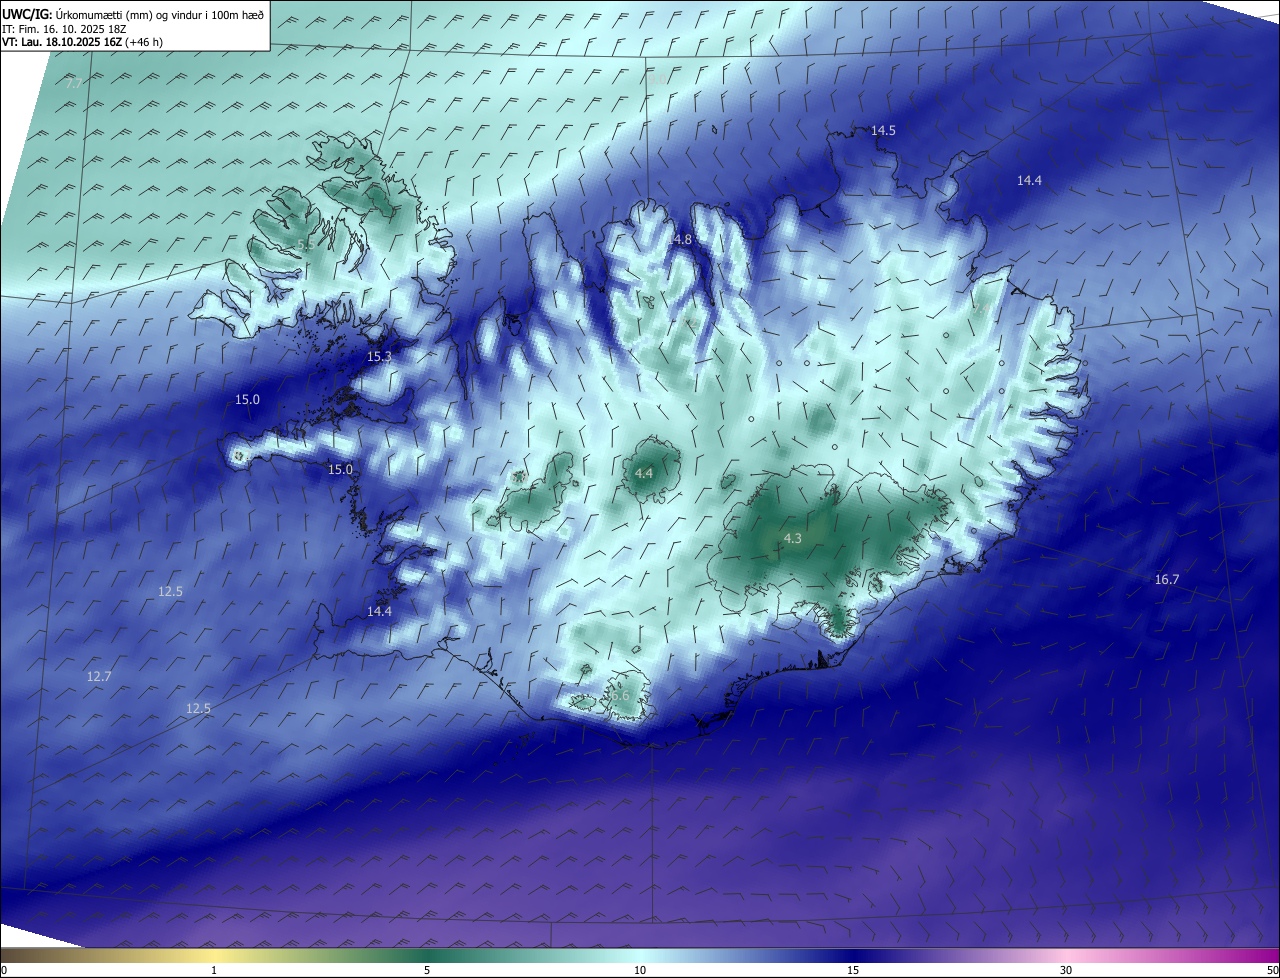Click the colorbar tick label 1
The height and width of the screenshot is (978, 1280).
pyautogui.click(x=214, y=970)
